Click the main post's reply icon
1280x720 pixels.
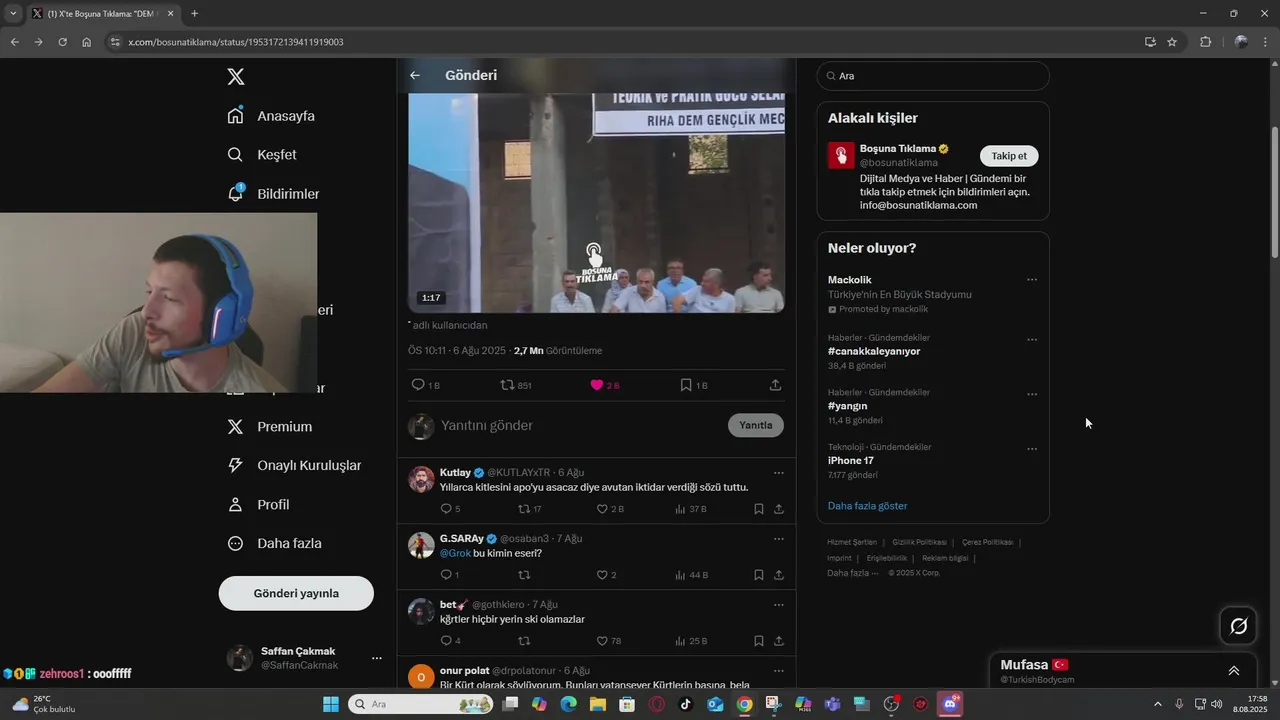coord(418,384)
